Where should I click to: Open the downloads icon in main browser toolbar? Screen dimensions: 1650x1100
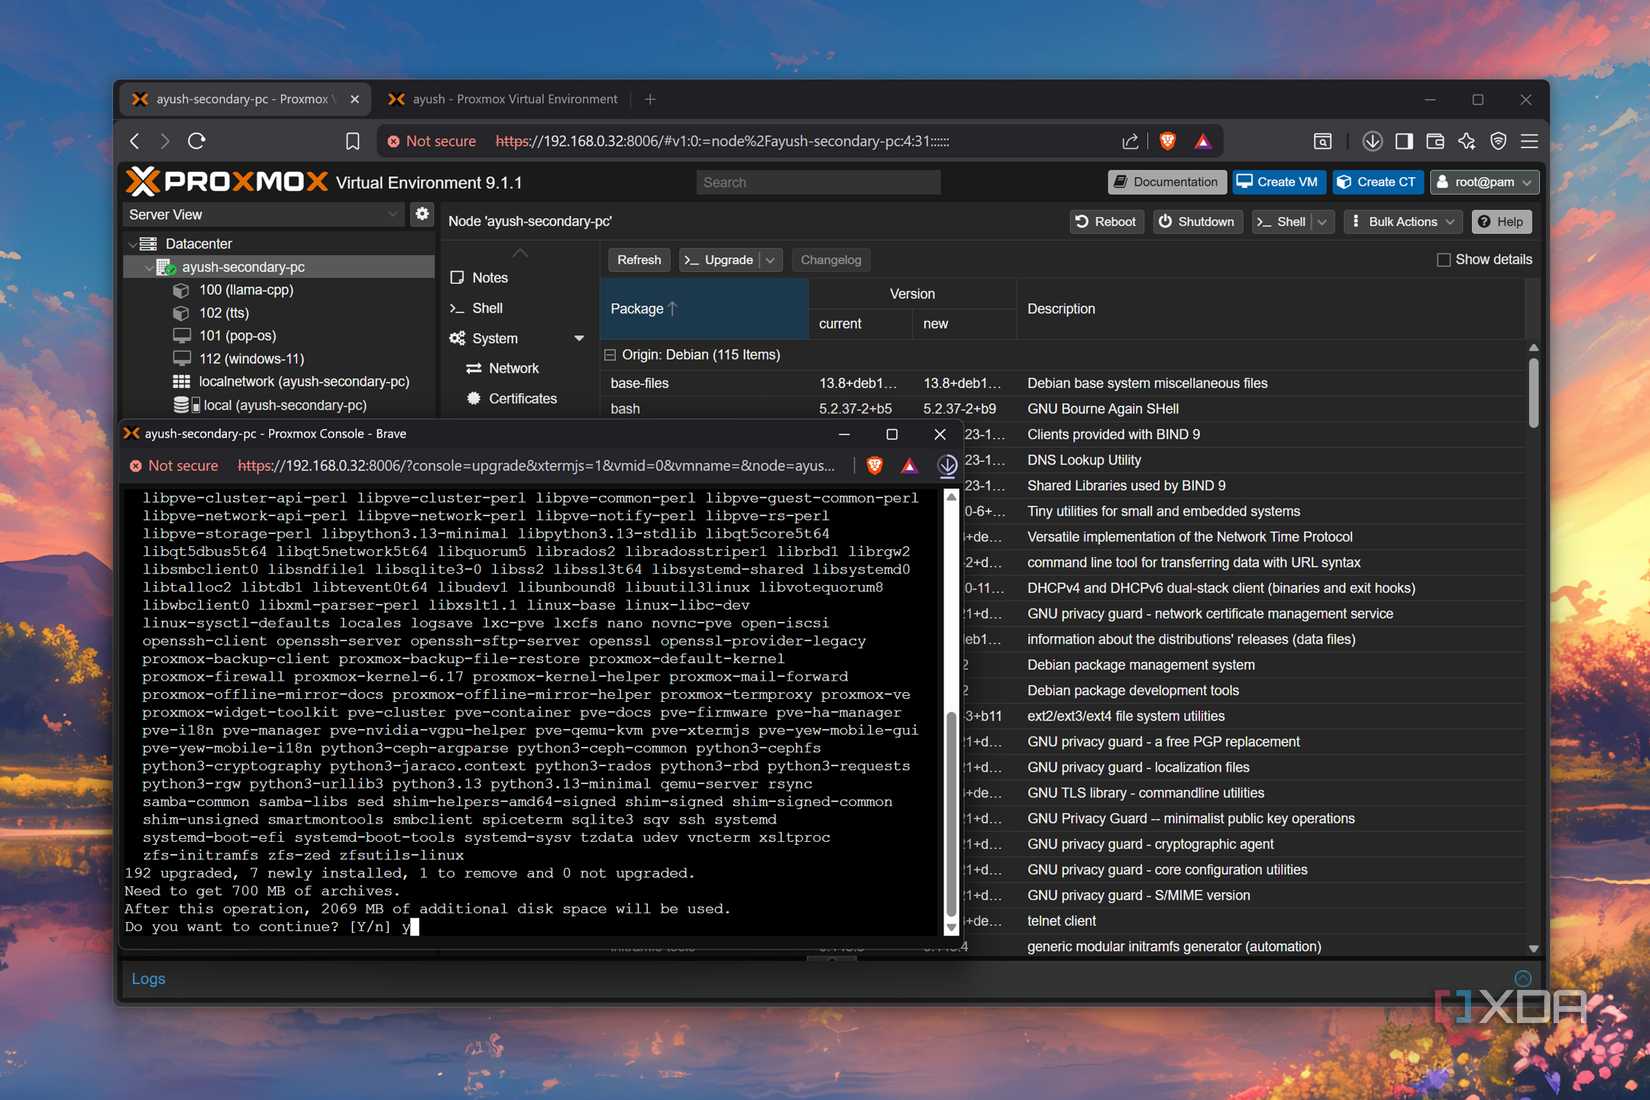[x=1372, y=141]
